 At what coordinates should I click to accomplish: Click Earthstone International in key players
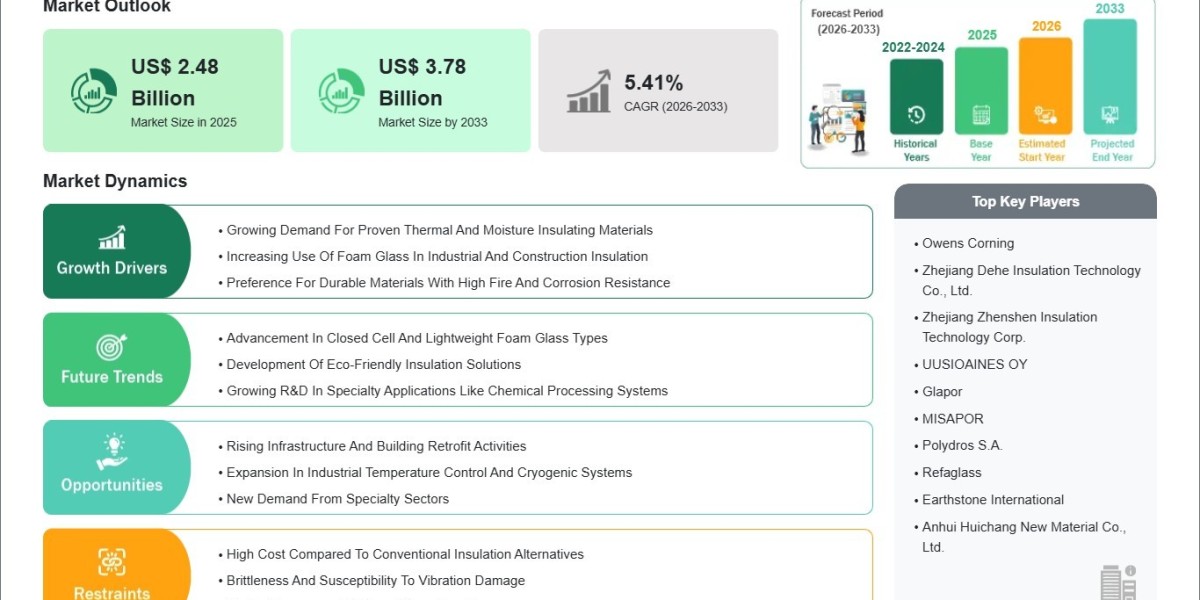coord(993,499)
